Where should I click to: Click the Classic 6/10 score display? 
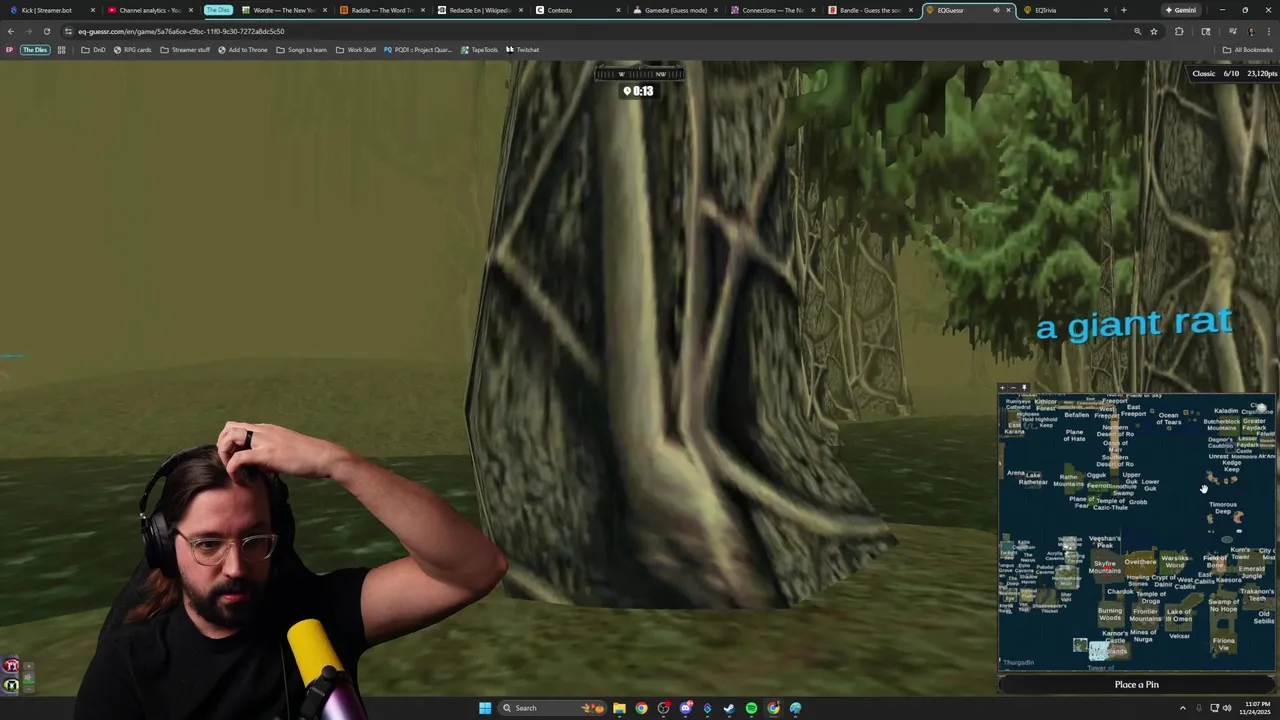coord(1234,73)
